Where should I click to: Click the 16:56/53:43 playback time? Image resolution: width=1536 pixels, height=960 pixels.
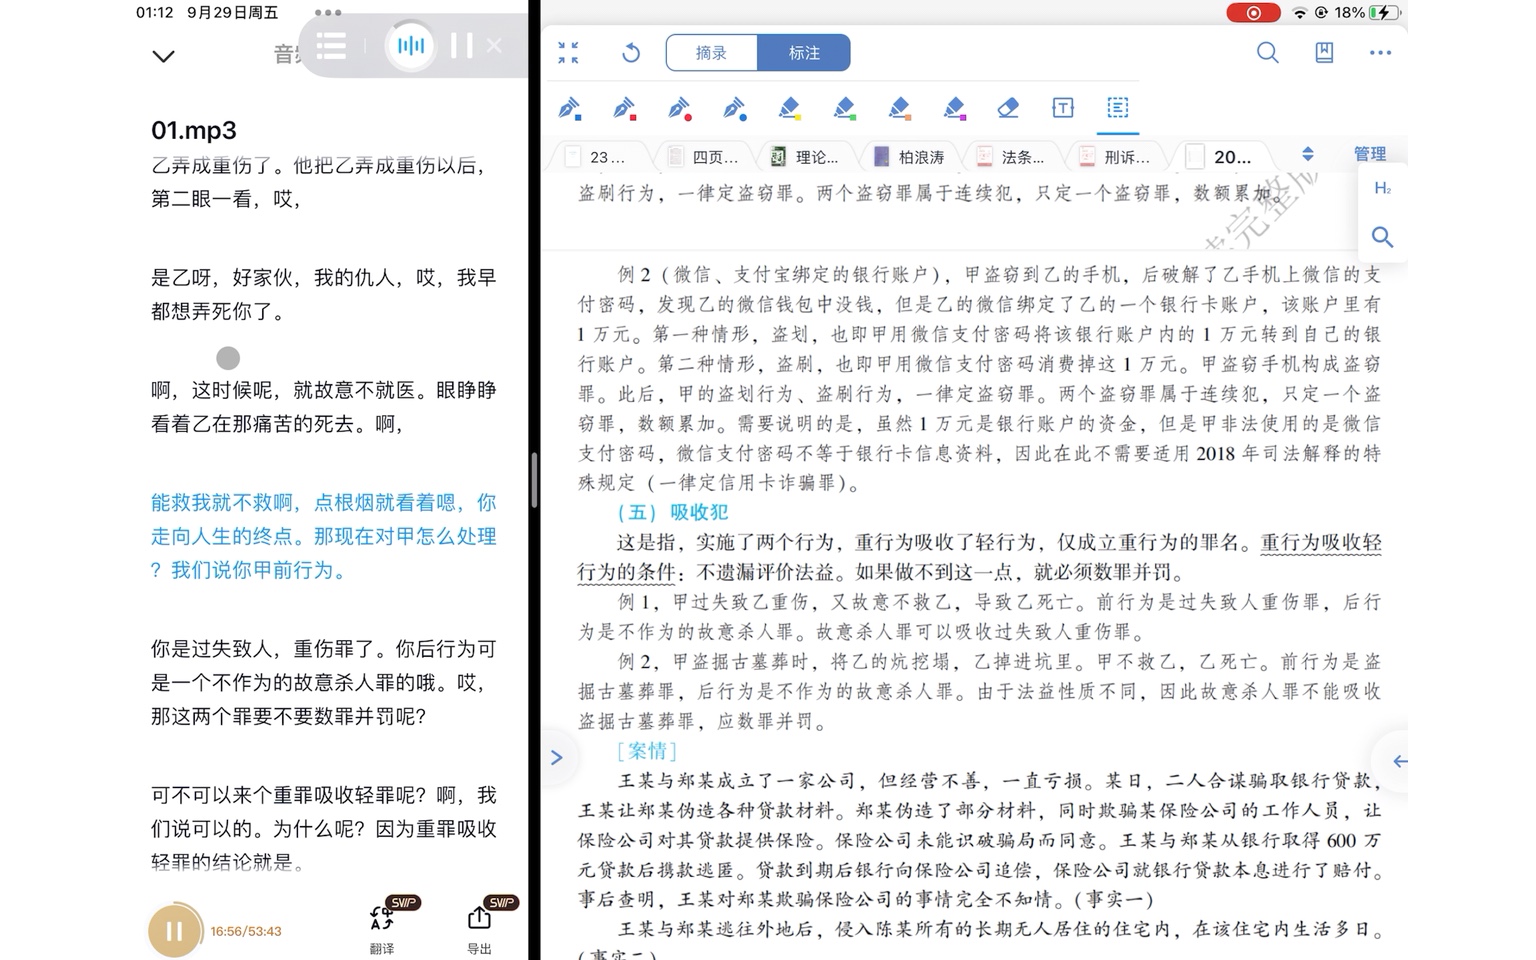pyautogui.click(x=246, y=931)
